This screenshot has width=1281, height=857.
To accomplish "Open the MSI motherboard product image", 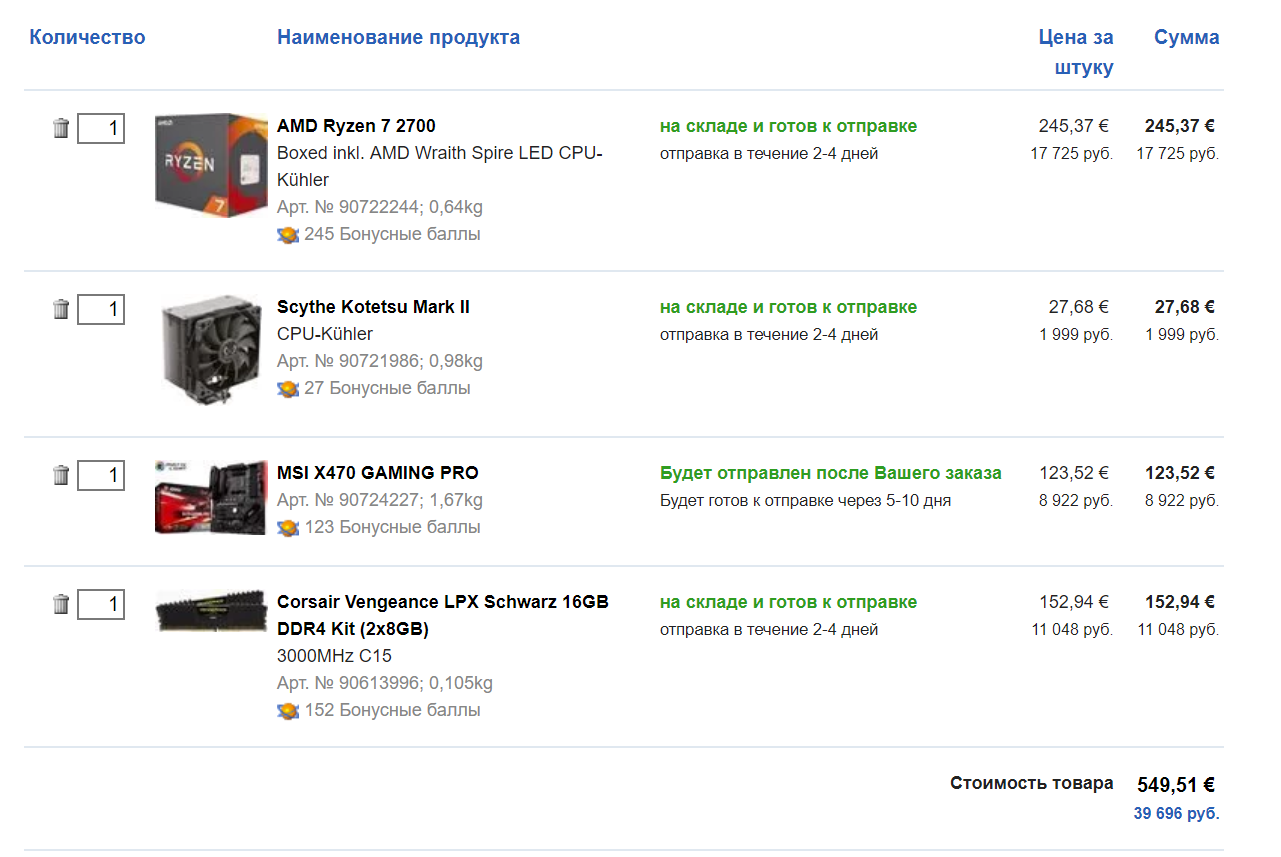I will [211, 497].
